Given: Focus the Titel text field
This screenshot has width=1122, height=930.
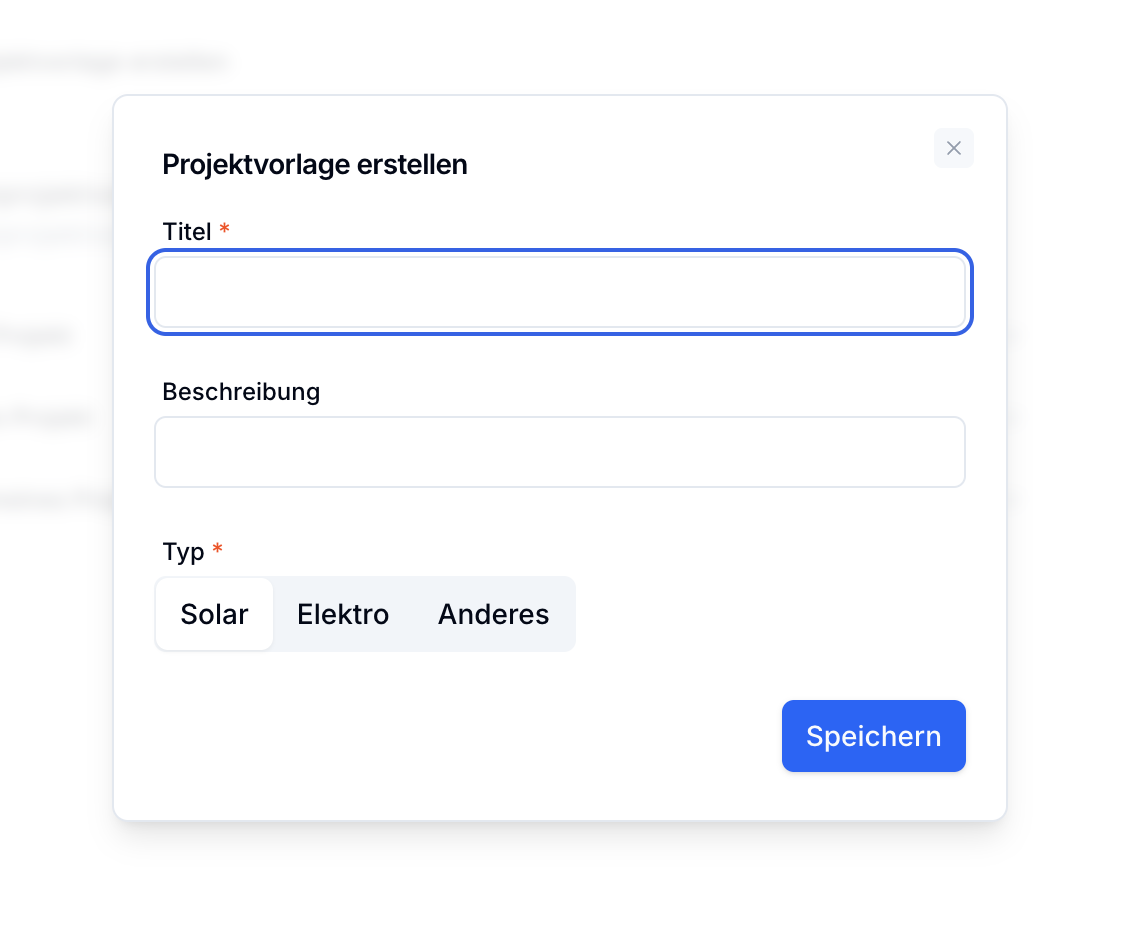Looking at the screenshot, I should (560, 292).
